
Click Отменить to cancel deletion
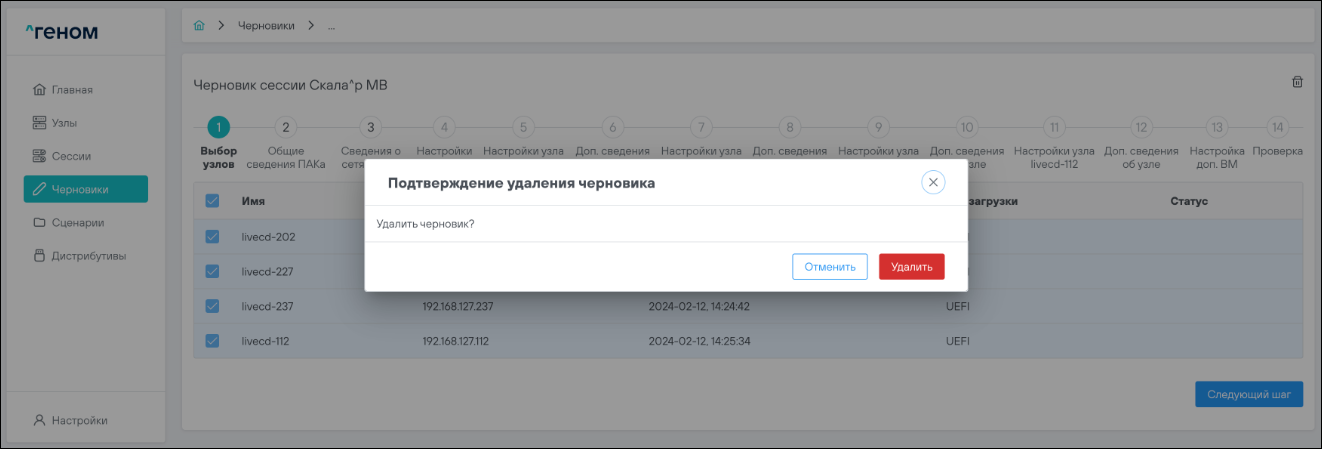pos(829,267)
